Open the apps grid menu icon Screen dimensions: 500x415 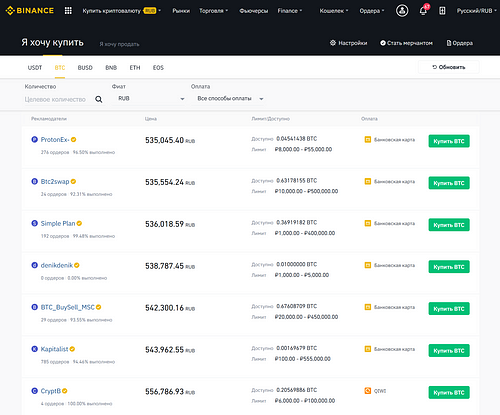point(68,11)
